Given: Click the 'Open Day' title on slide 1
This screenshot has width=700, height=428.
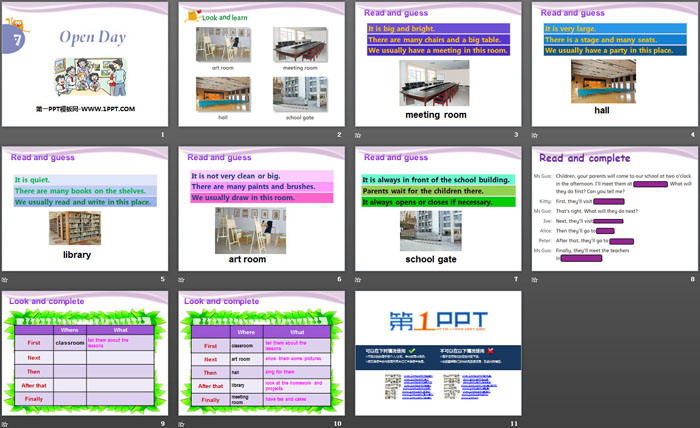Looking at the screenshot, I should [x=93, y=37].
